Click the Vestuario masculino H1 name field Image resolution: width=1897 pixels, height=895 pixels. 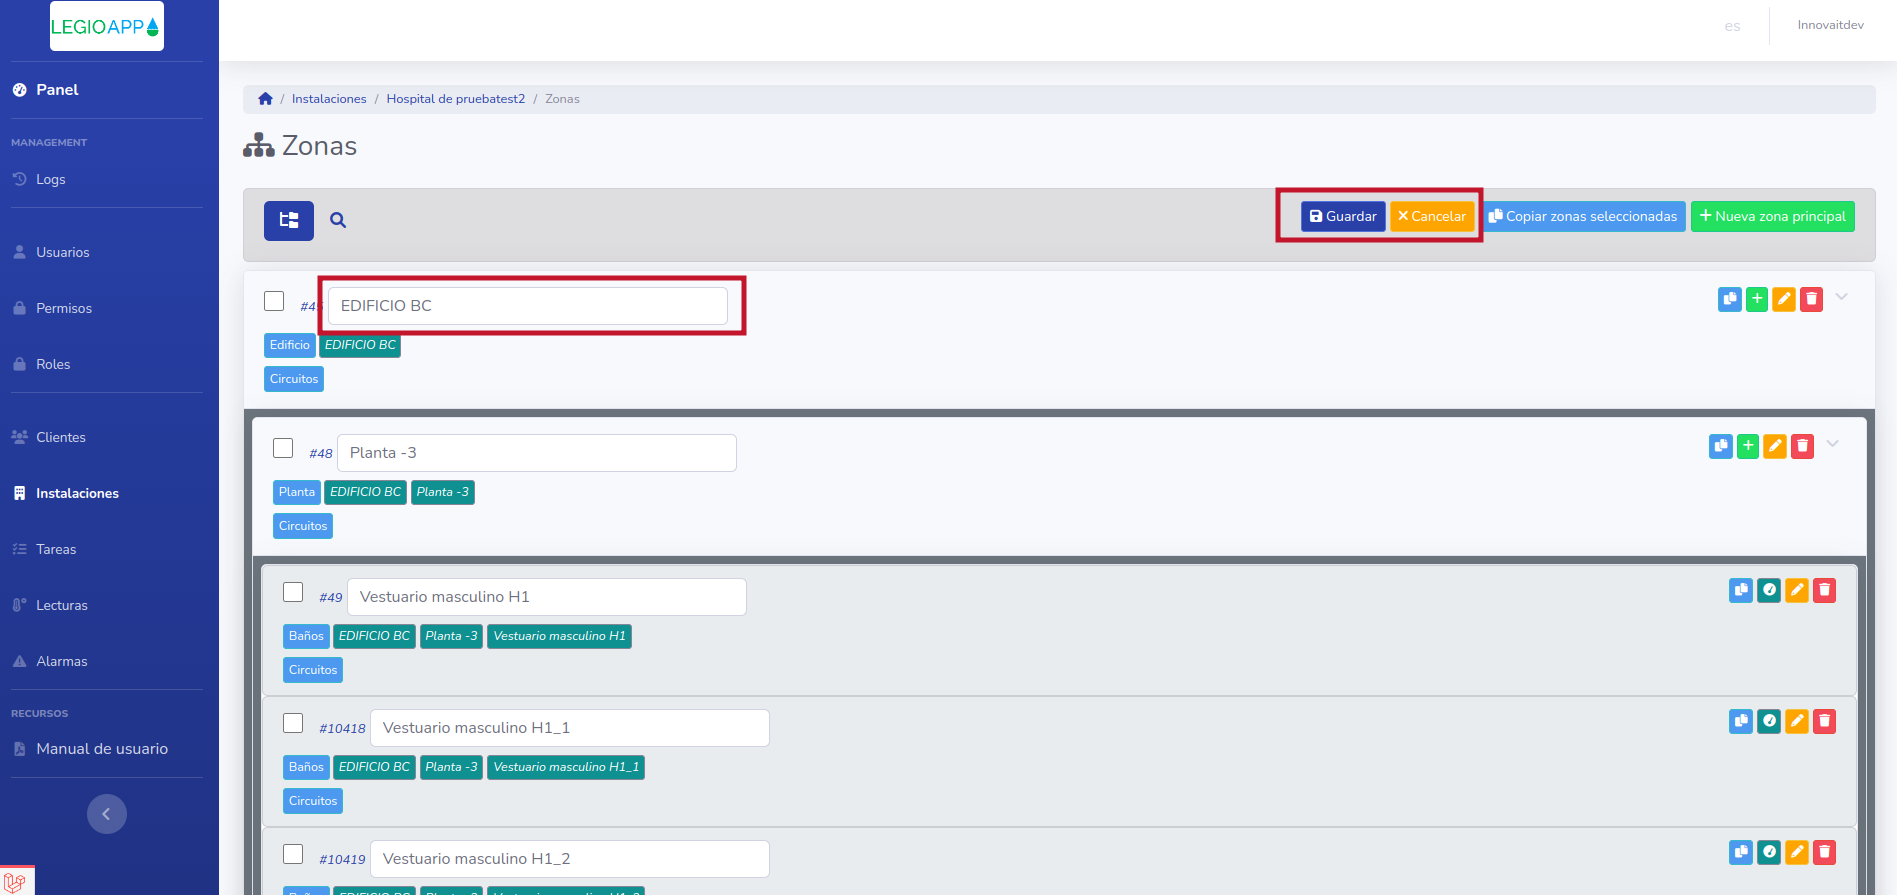(546, 597)
